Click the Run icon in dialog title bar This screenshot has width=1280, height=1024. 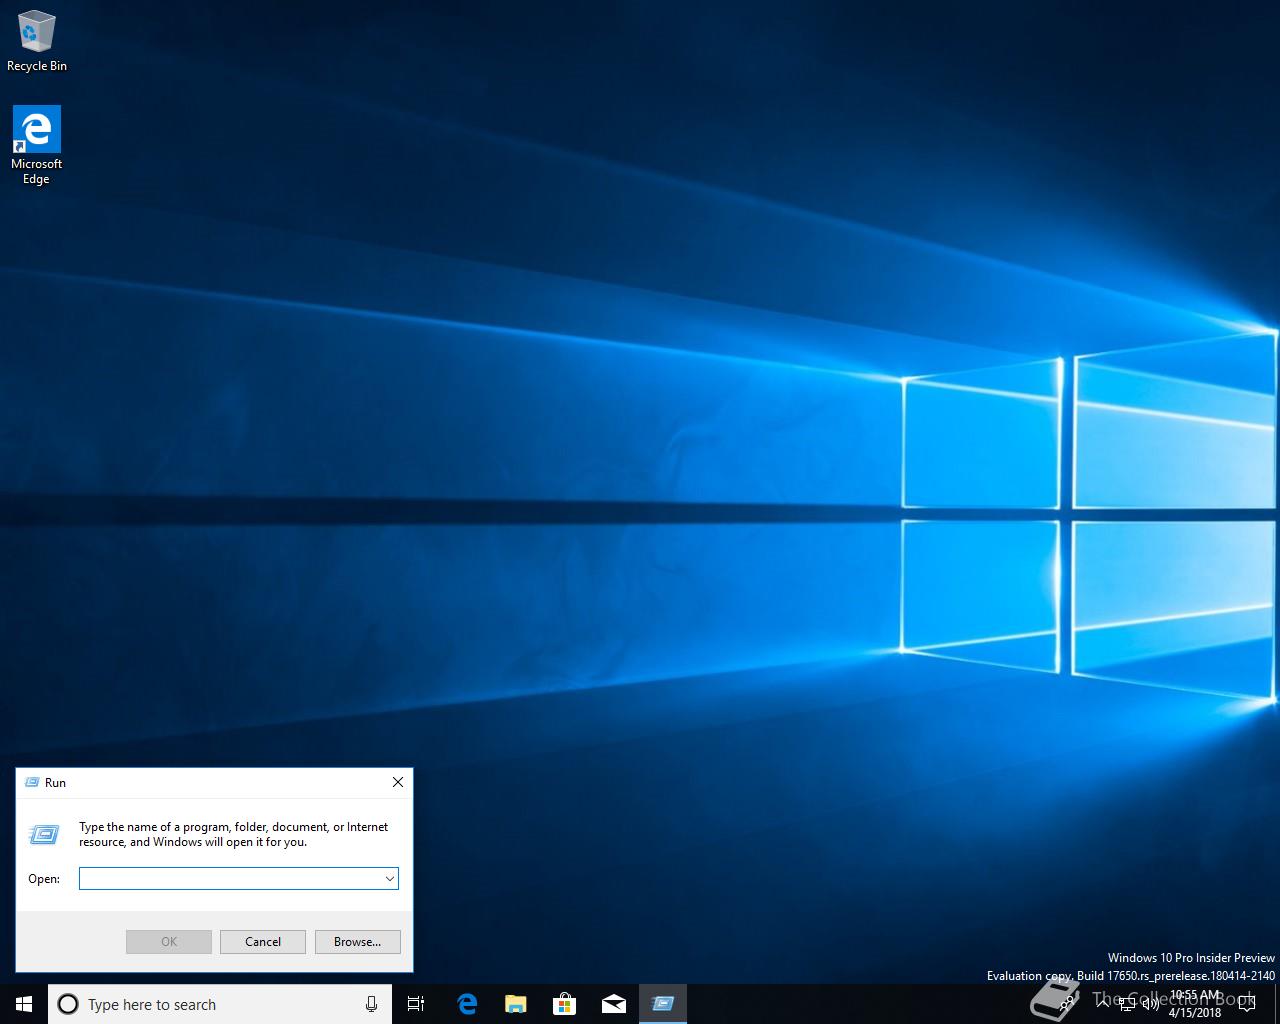coord(31,782)
